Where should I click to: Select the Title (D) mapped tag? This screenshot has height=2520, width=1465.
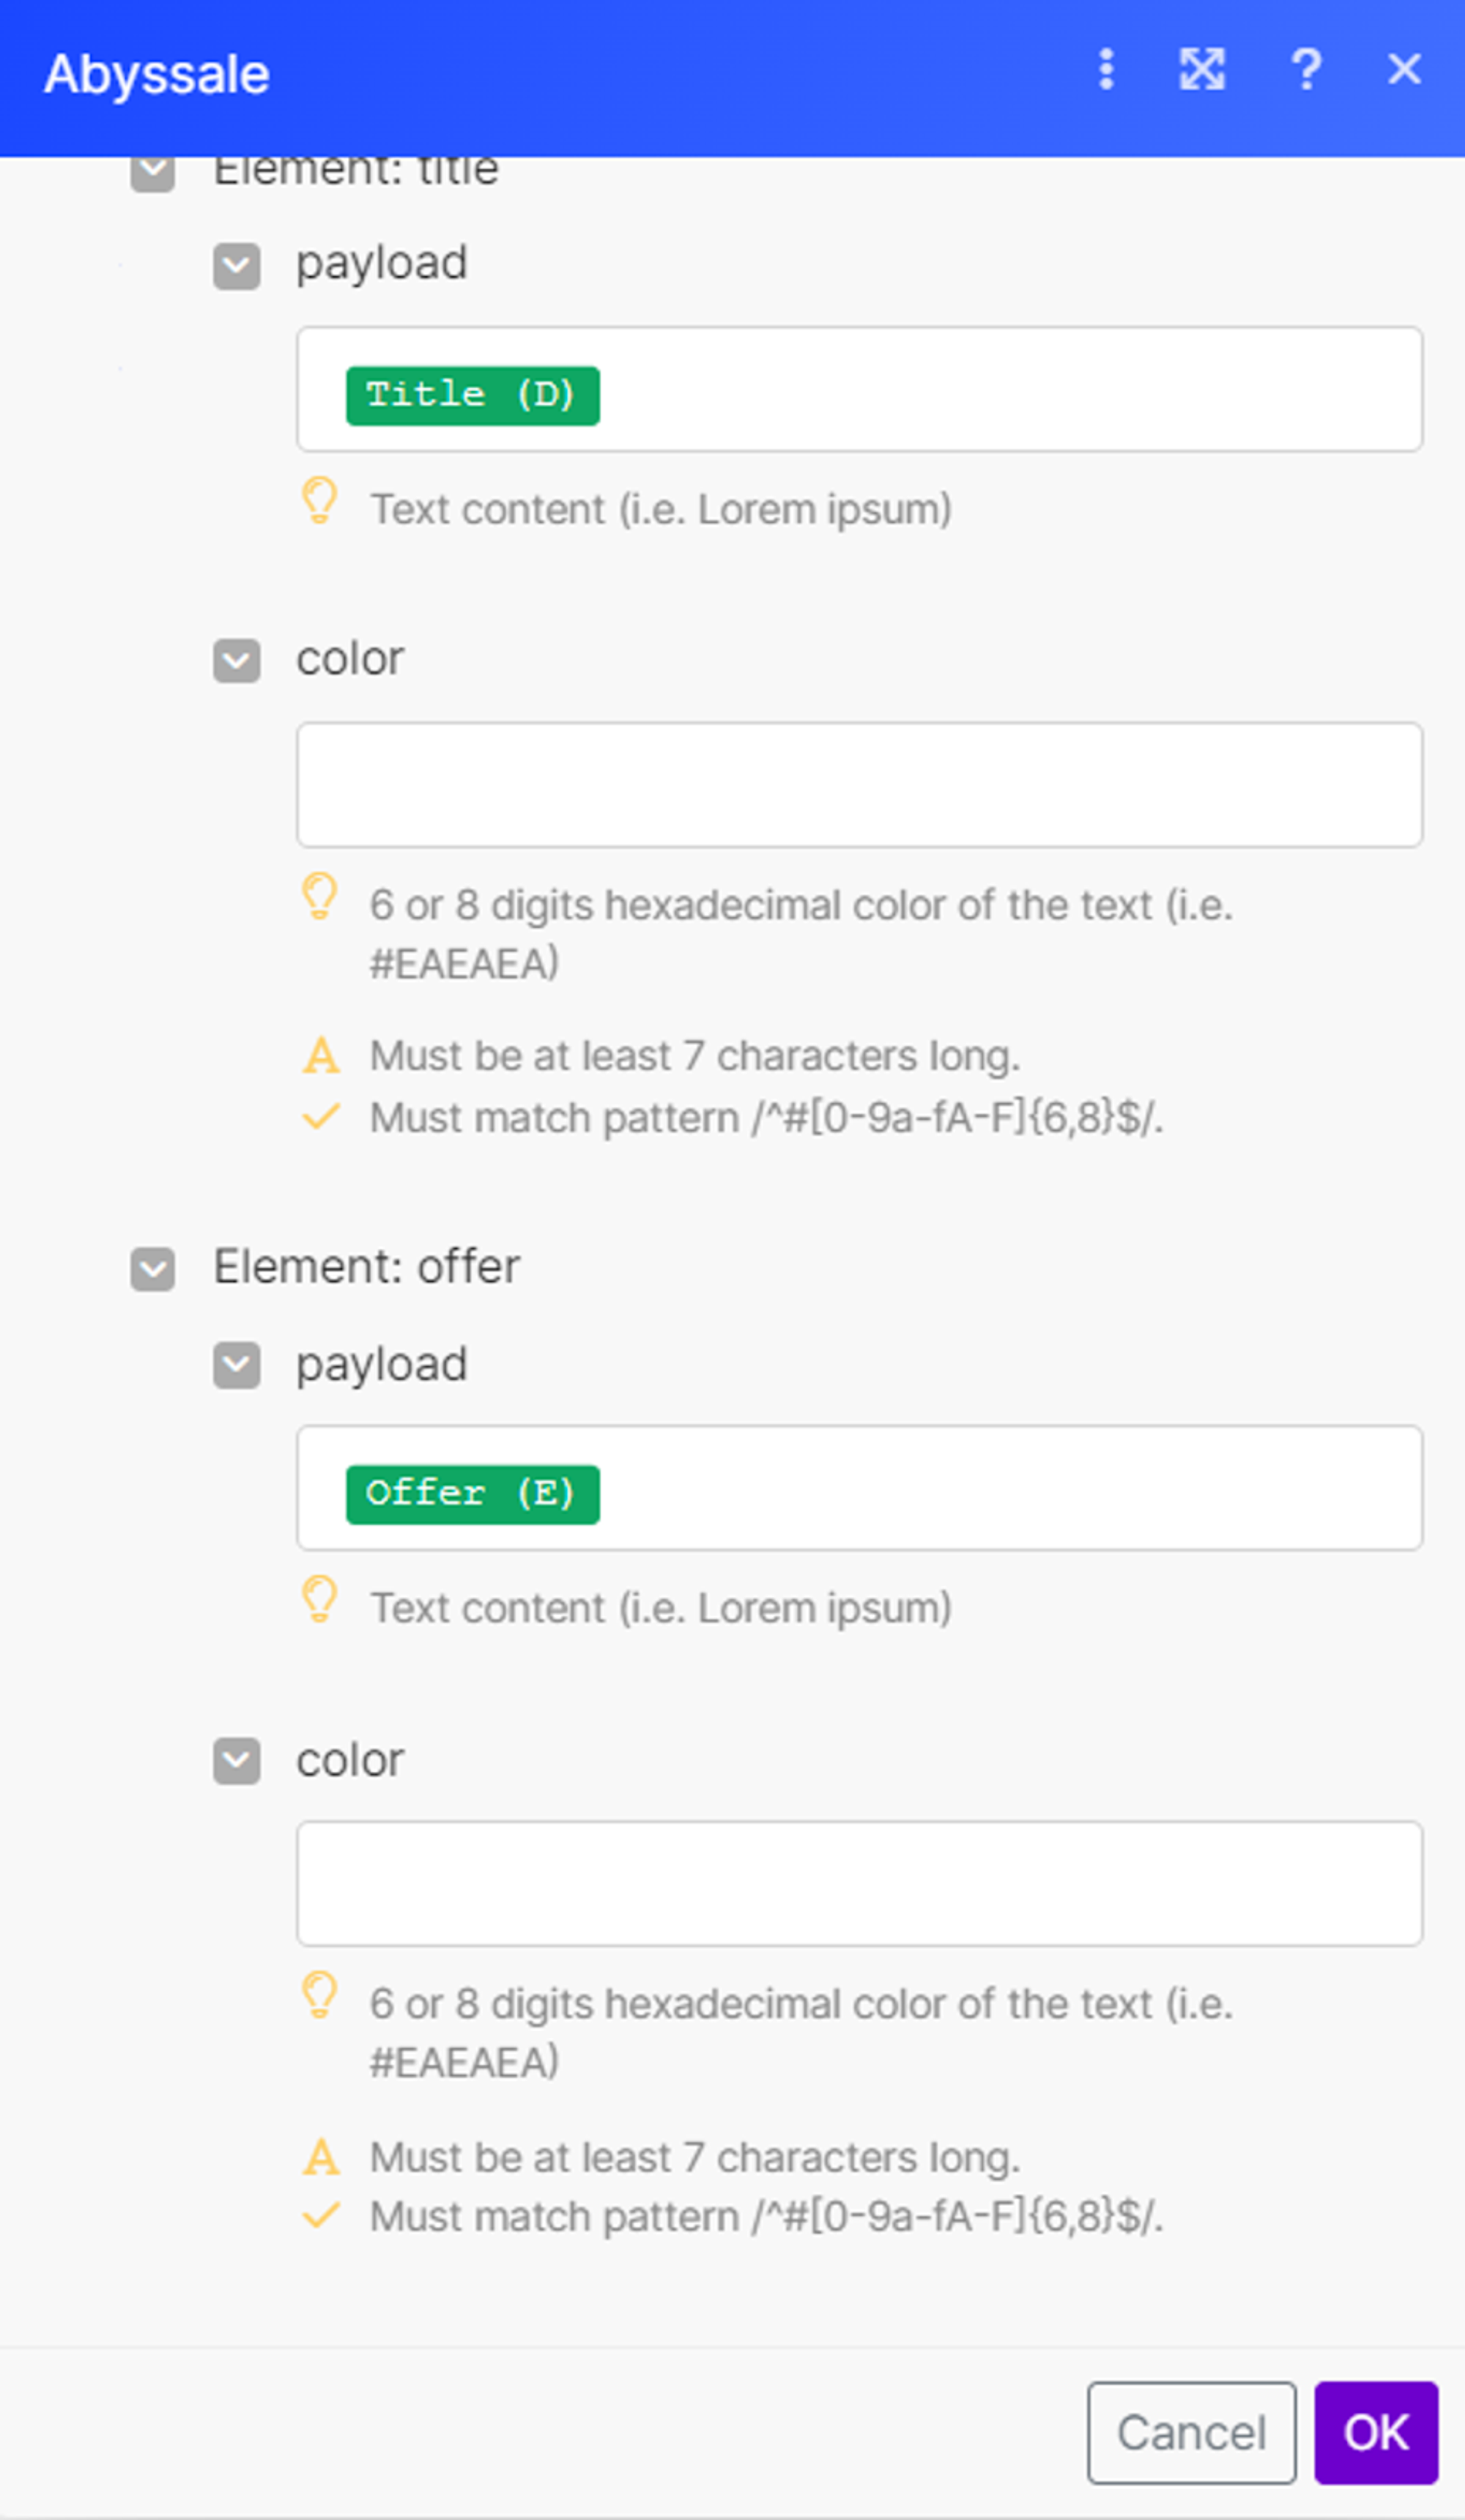473,396
